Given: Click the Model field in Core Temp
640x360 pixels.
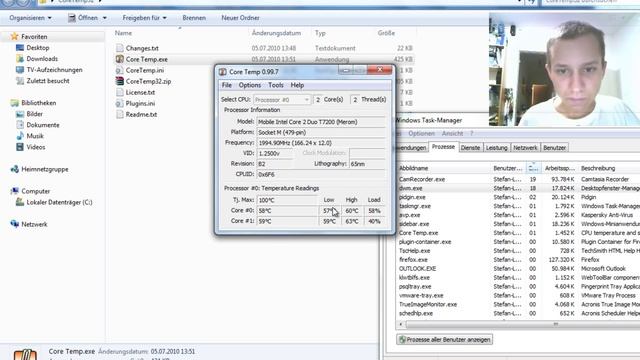Looking at the screenshot, I should pos(321,122).
